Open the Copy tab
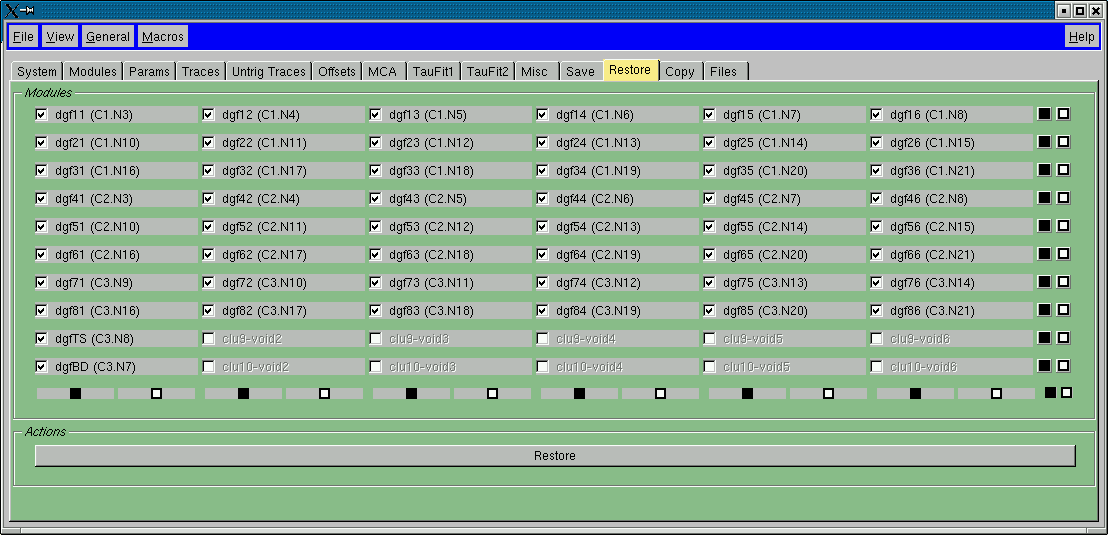This screenshot has width=1108, height=535. point(680,71)
